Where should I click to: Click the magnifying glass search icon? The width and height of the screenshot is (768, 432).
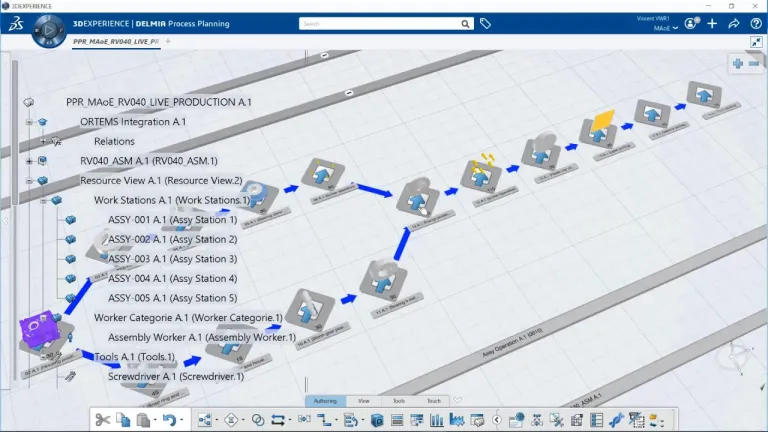[x=465, y=24]
